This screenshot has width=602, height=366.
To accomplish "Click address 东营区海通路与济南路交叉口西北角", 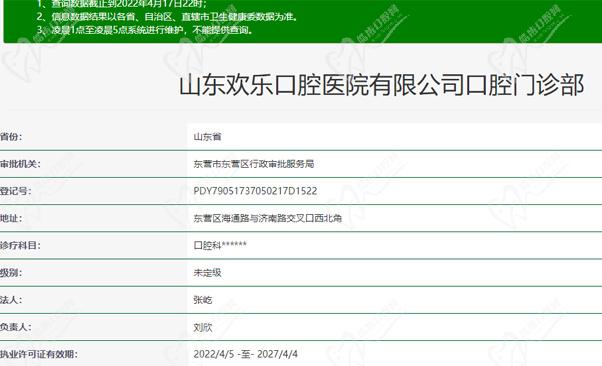I will pyautogui.click(x=268, y=218).
